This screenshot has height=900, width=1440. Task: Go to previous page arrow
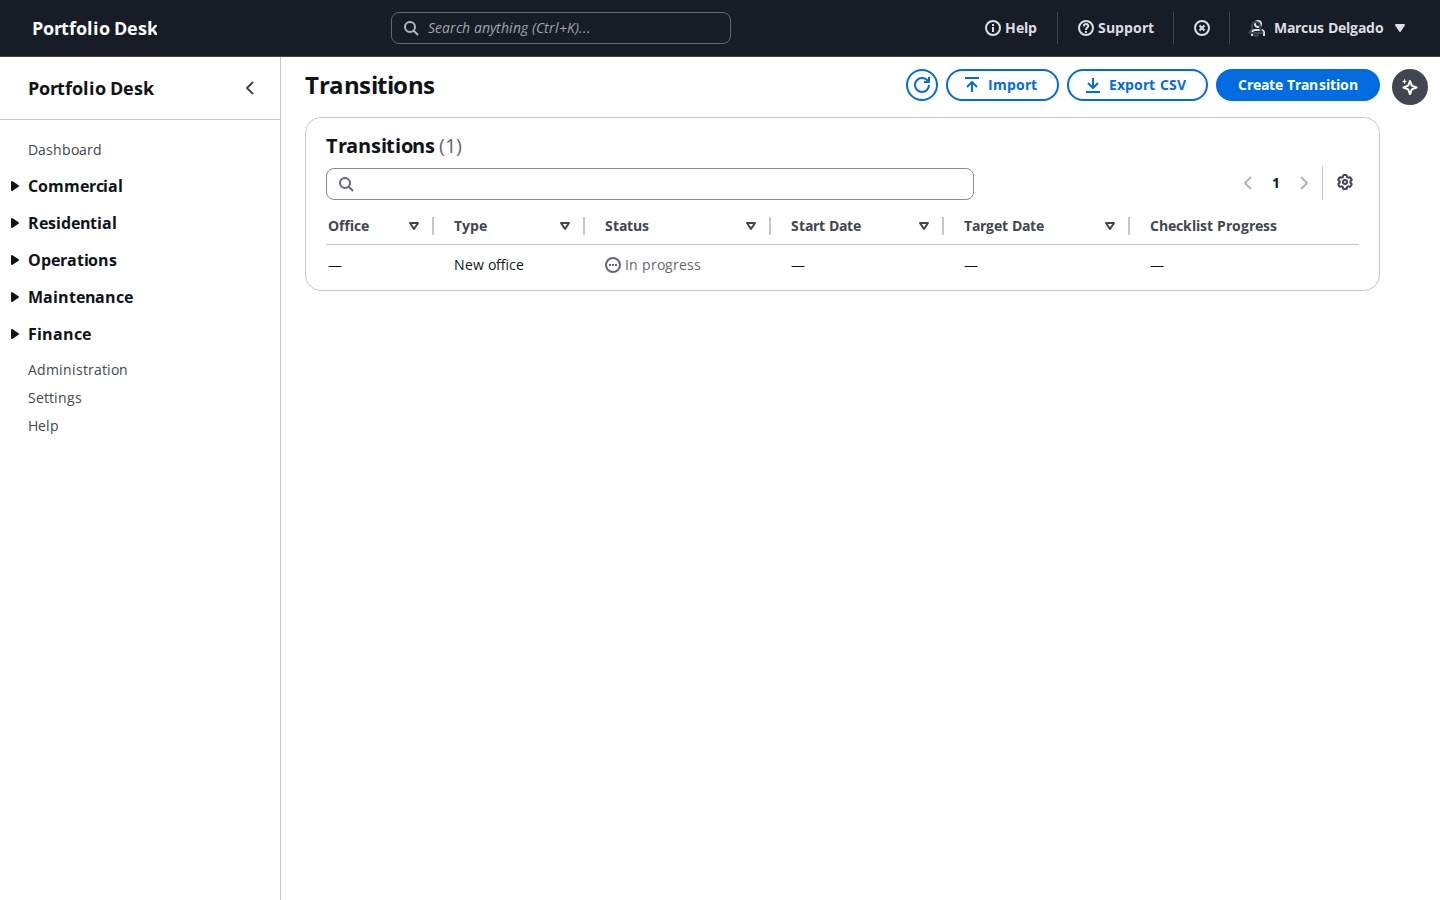point(1248,183)
